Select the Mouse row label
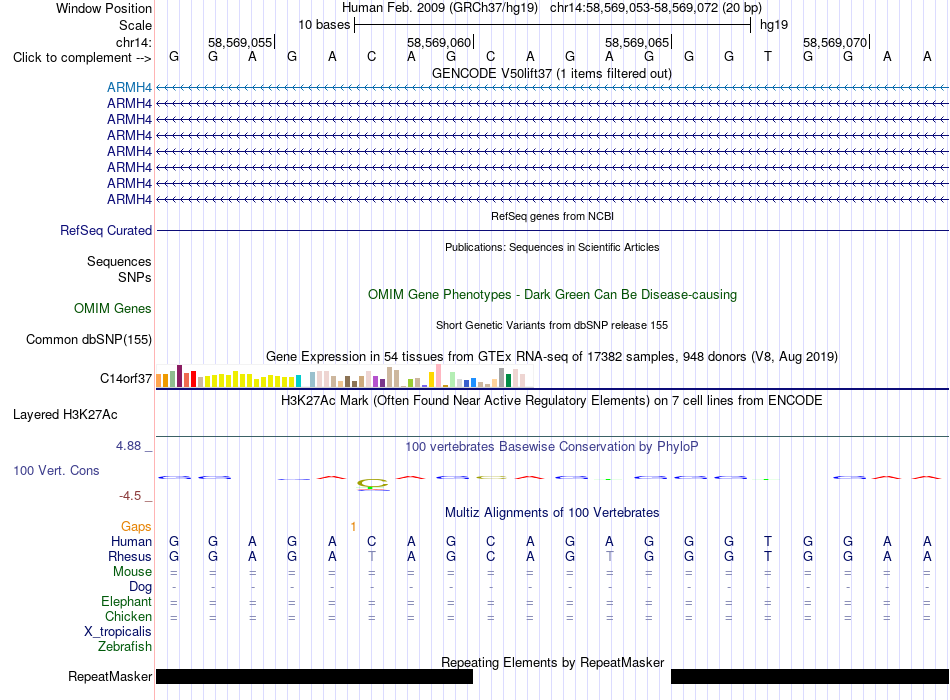The height and width of the screenshot is (700, 950). [132, 572]
